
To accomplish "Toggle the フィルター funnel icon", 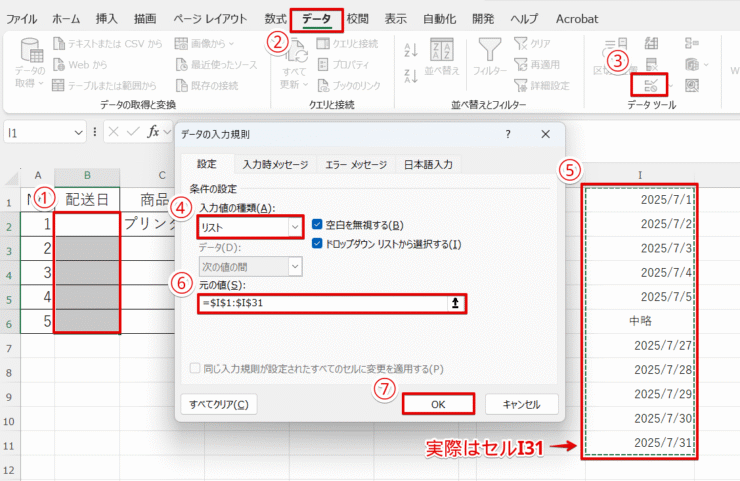I will pos(490,50).
